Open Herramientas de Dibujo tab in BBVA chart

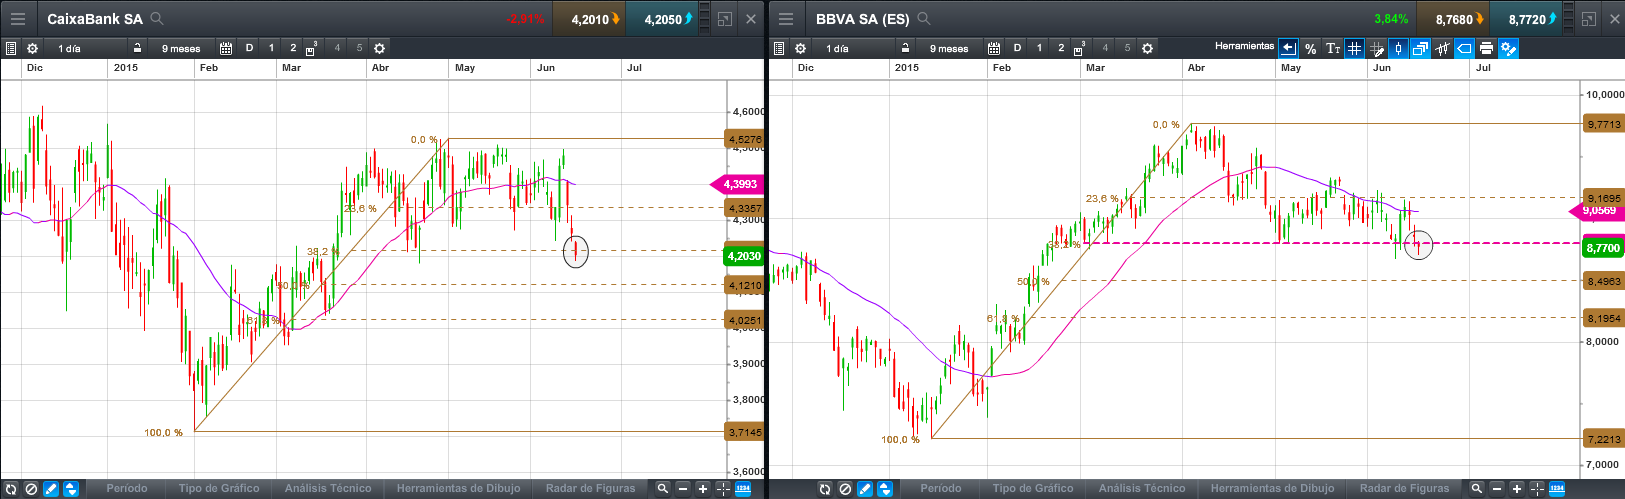tap(1272, 489)
